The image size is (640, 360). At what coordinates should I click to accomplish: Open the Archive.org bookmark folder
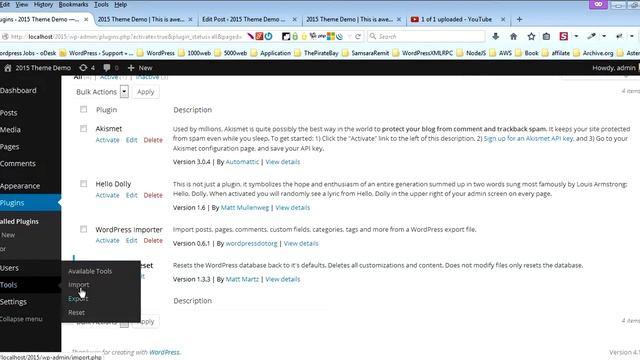(593, 53)
